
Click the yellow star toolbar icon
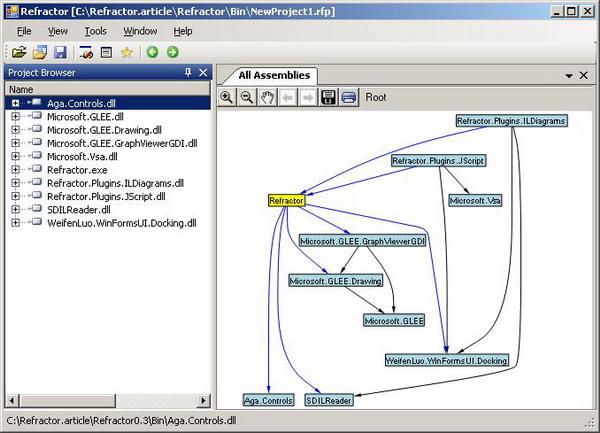coord(127,52)
